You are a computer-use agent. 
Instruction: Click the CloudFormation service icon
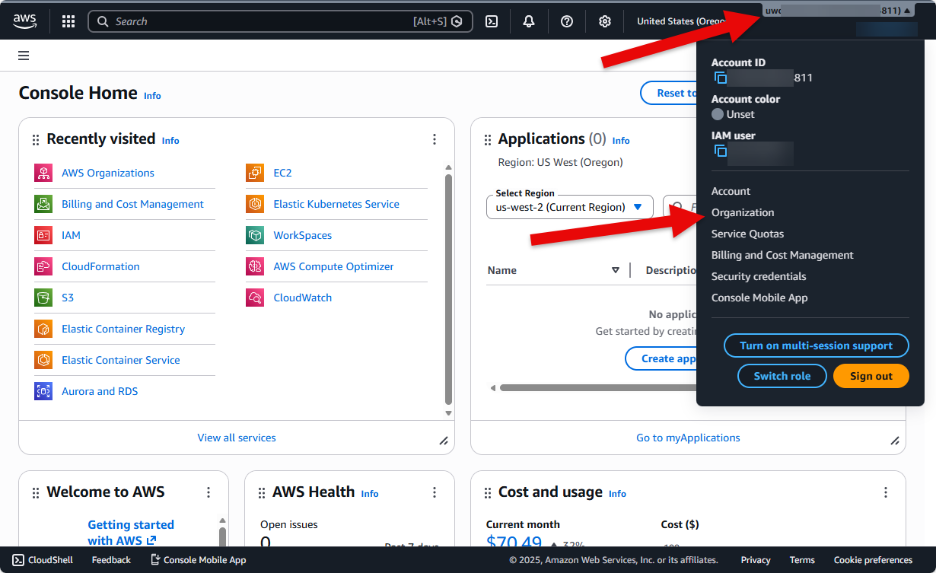tap(44, 266)
